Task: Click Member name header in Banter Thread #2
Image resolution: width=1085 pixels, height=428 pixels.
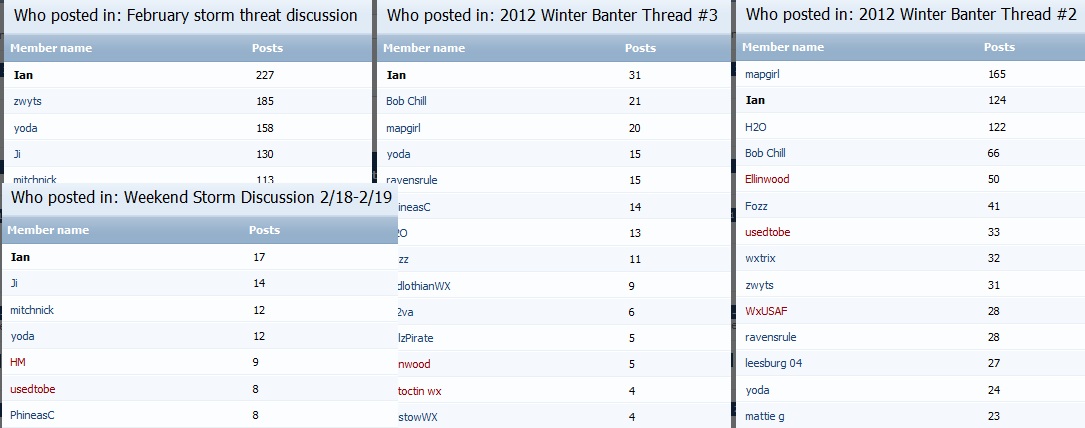Action: [783, 47]
